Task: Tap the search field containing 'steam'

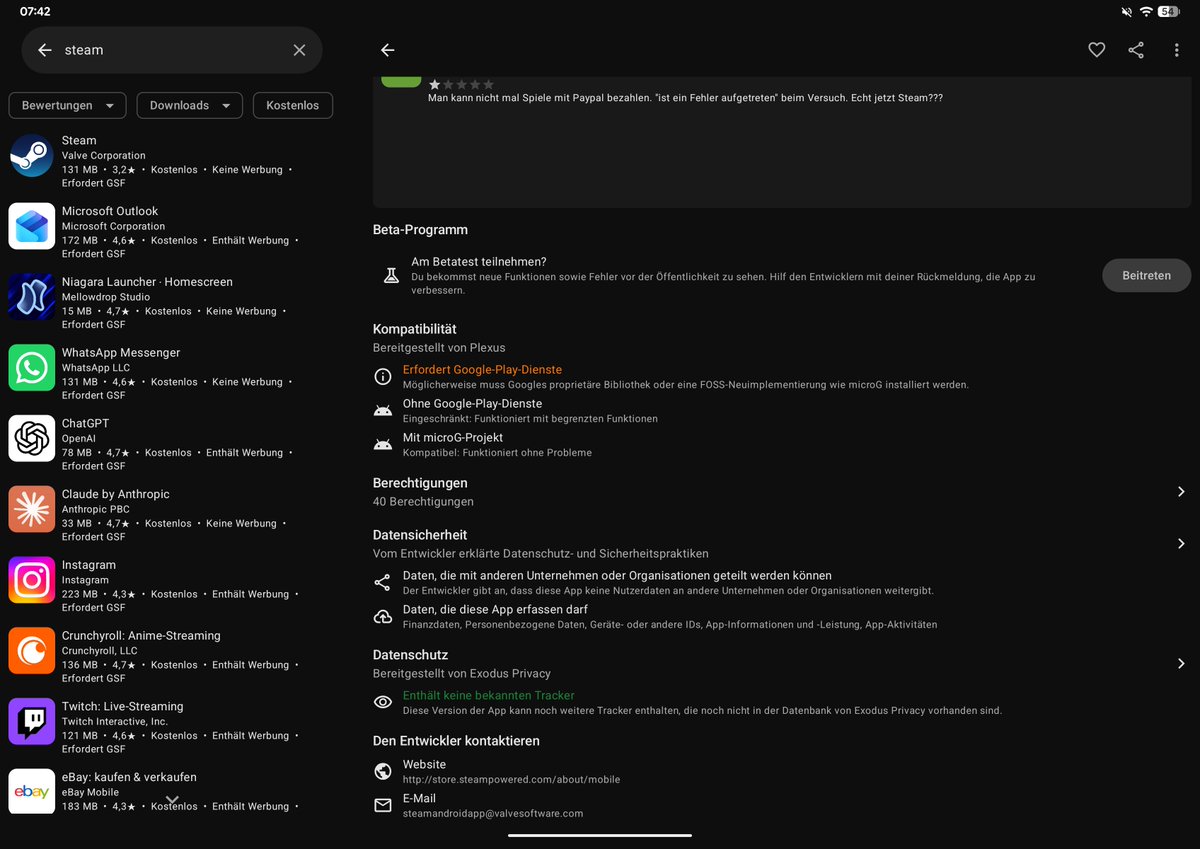Action: pyautogui.click(x=172, y=50)
